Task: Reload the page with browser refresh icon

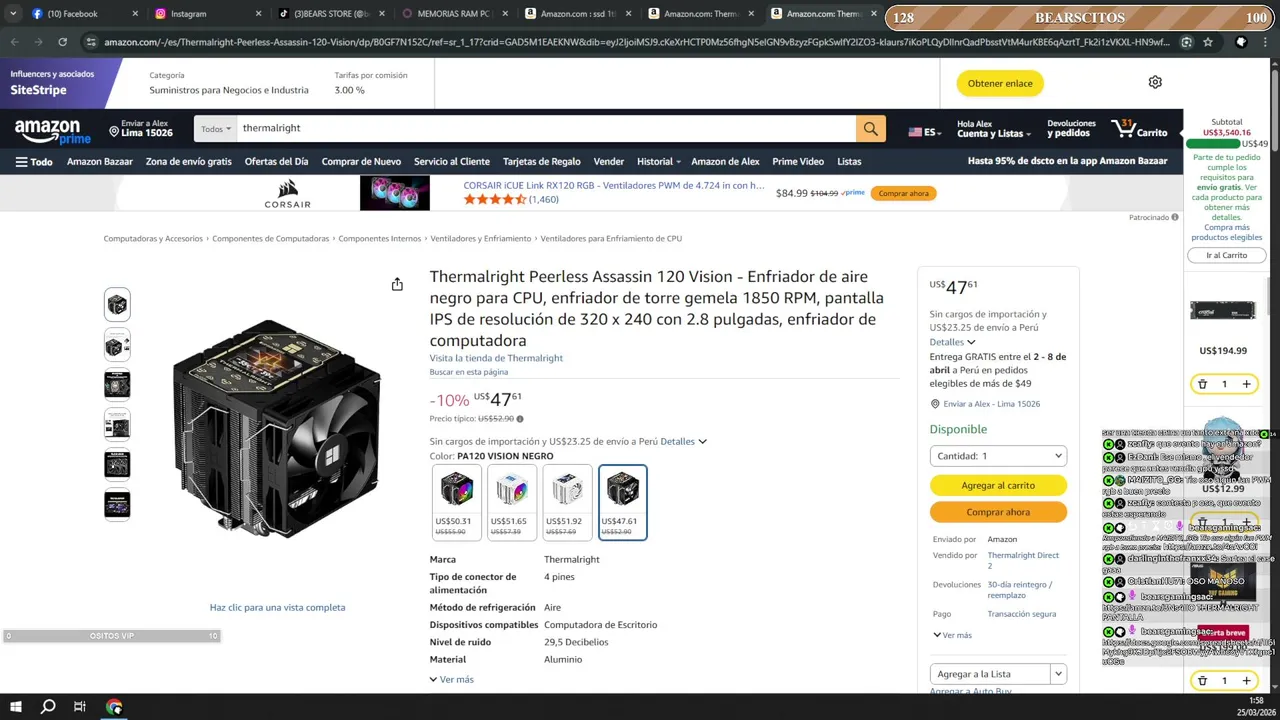Action: pyautogui.click(x=62, y=42)
